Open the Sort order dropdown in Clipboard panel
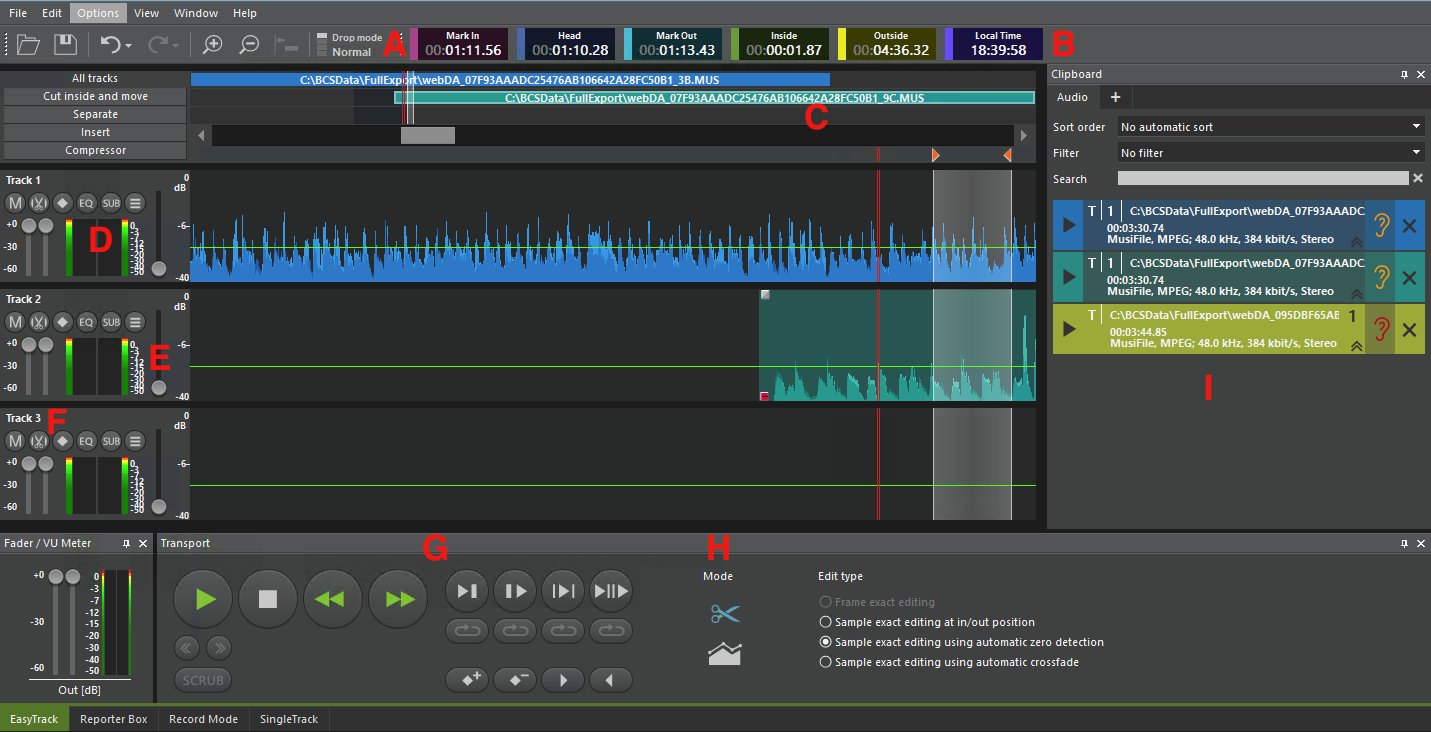Viewport: 1431px width, 732px height. tap(1270, 126)
